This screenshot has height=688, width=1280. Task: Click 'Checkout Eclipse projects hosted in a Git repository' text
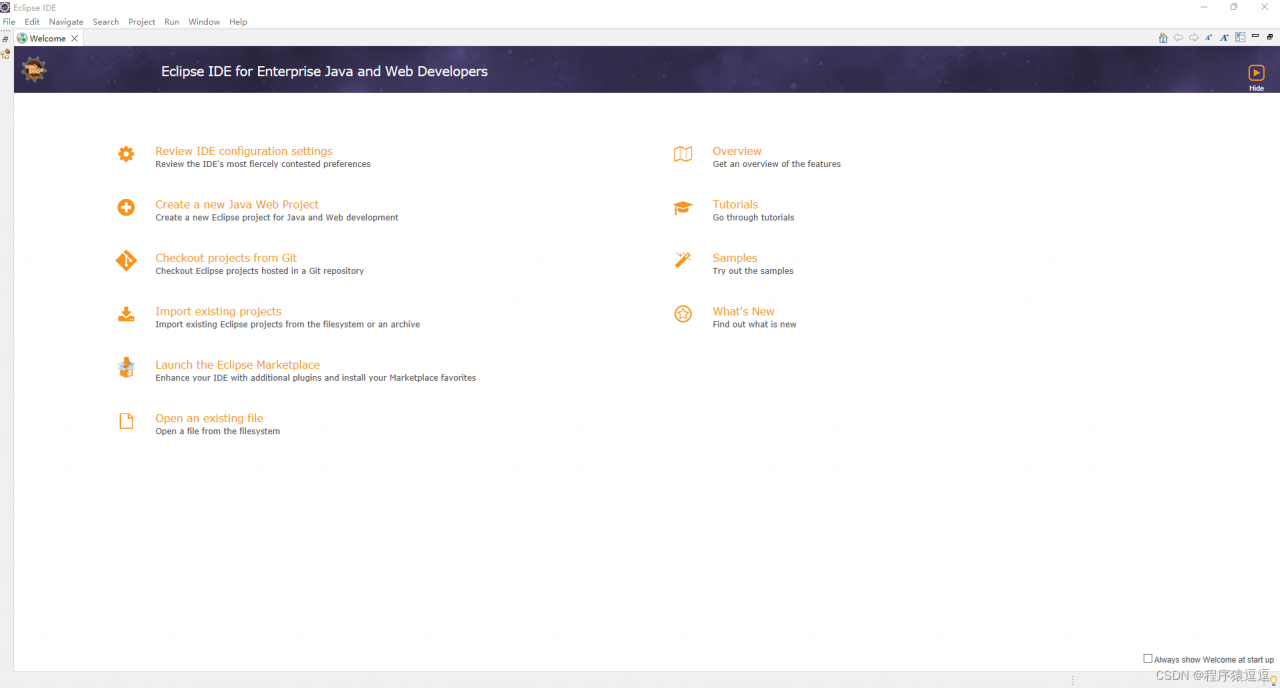tap(260, 271)
